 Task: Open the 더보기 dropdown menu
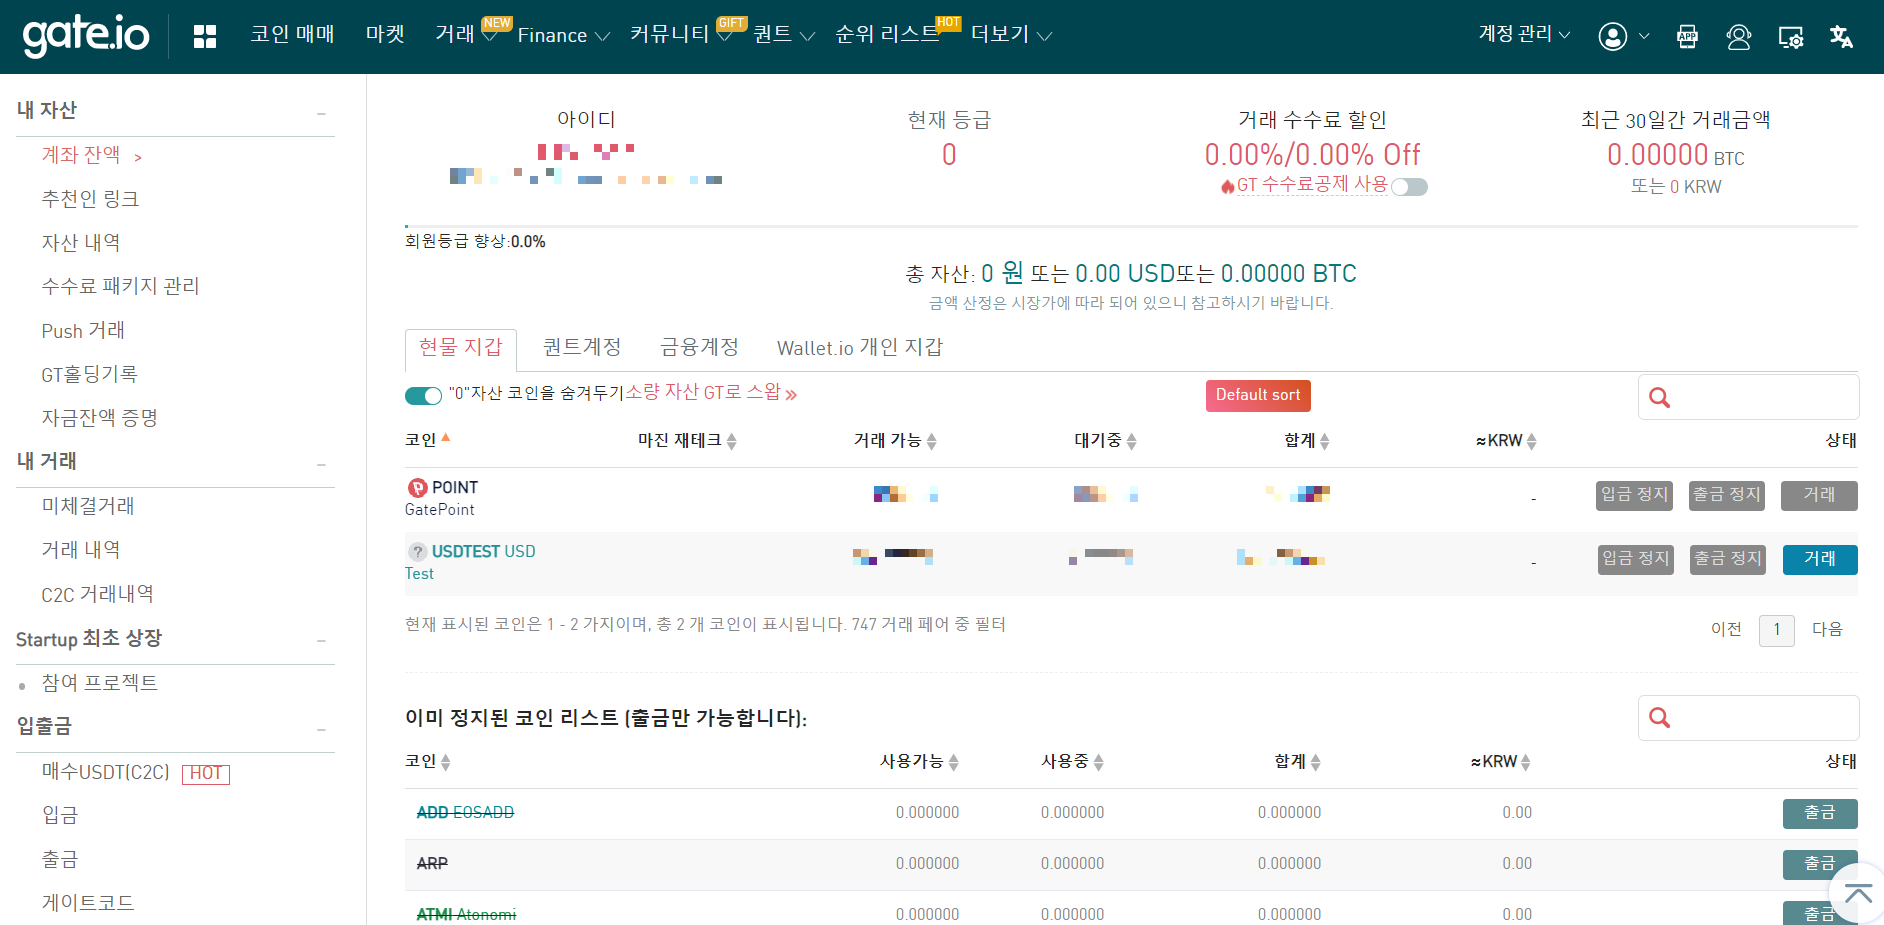click(1011, 35)
